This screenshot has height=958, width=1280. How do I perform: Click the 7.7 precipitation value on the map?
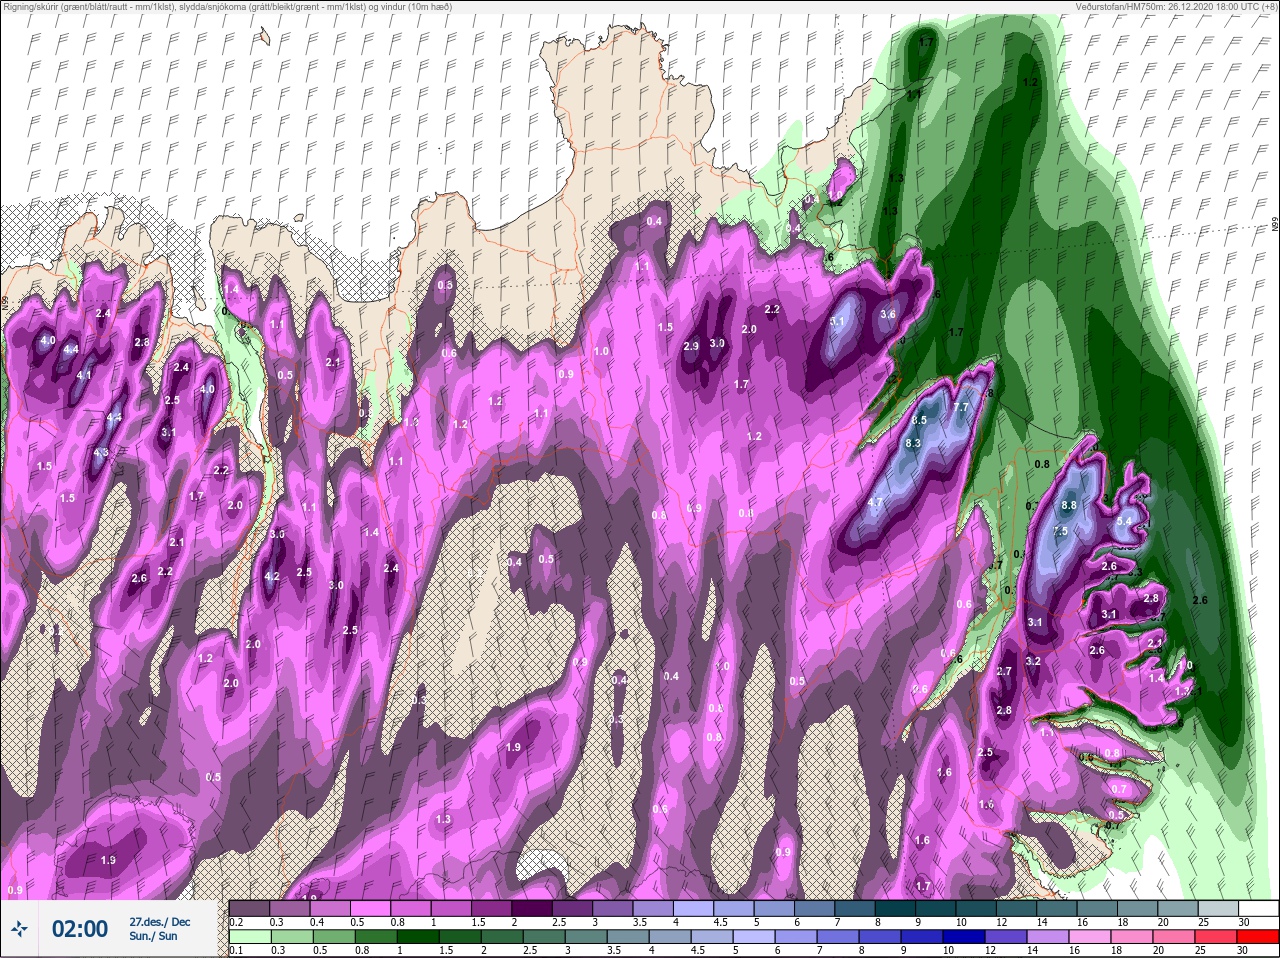tap(962, 407)
